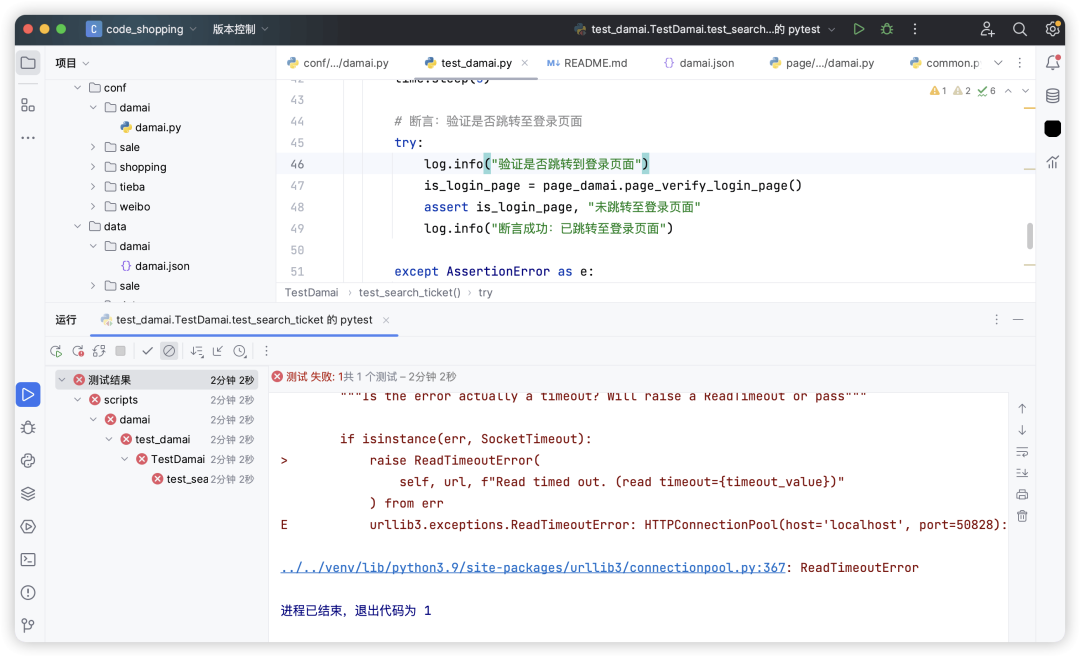Show more tool windows ellipsis
Image resolution: width=1080 pixels, height=657 pixels.
click(x=28, y=138)
